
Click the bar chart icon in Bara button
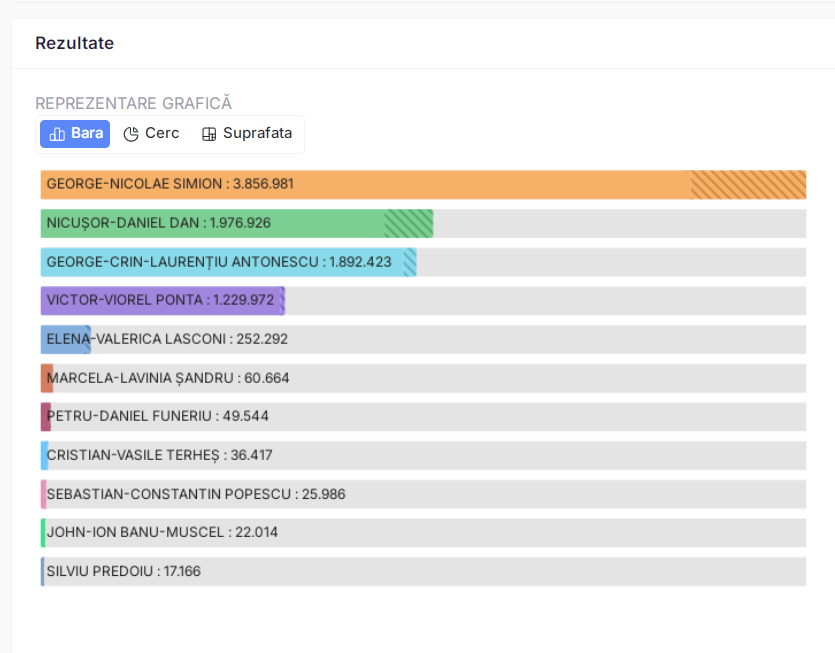click(57, 134)
